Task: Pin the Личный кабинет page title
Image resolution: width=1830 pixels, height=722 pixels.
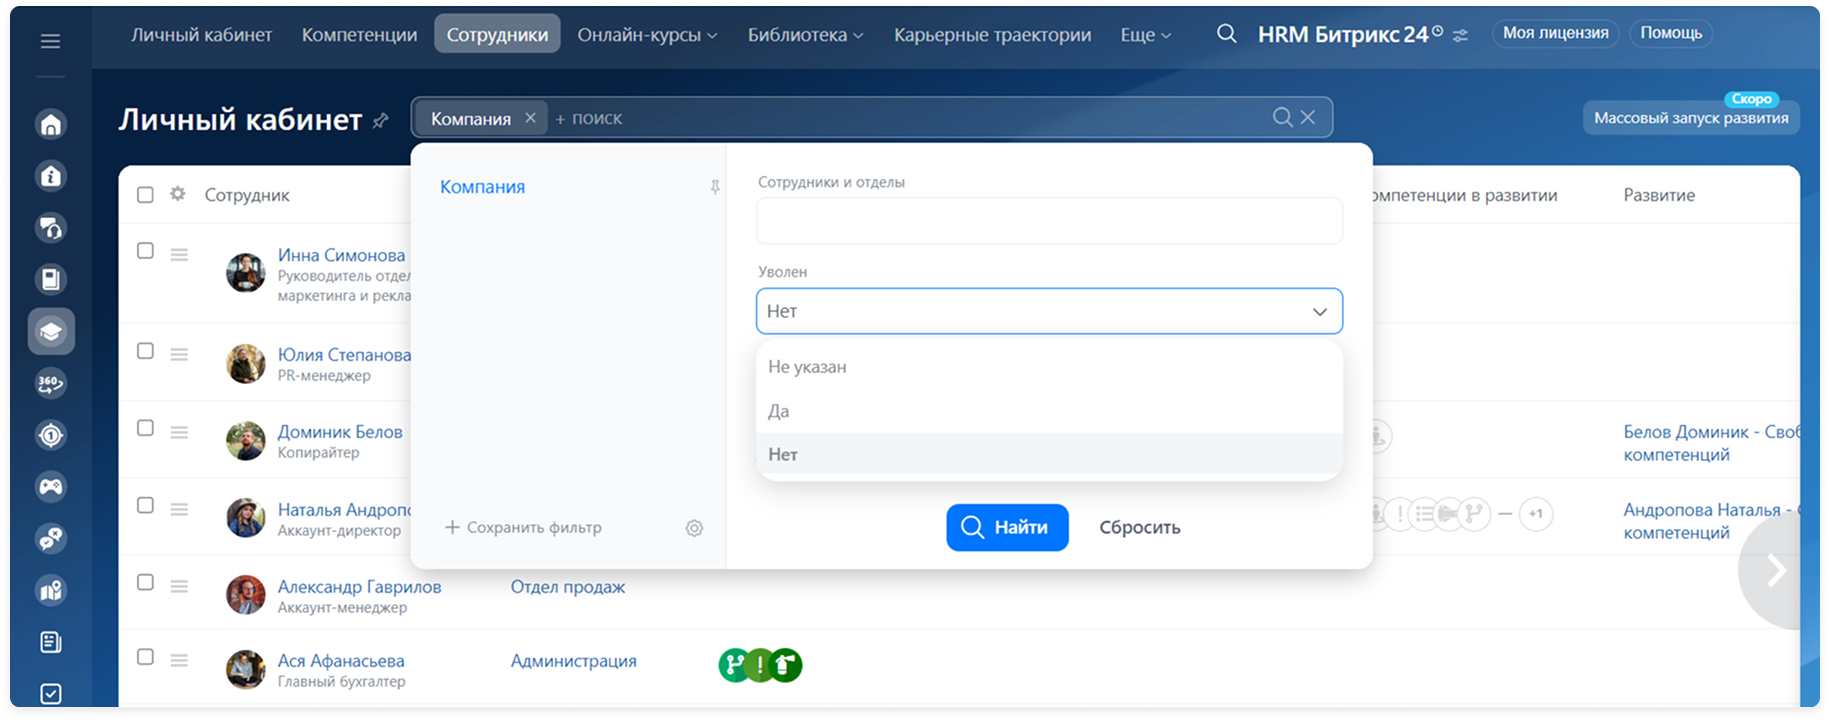Action: (x=380, y=121)
